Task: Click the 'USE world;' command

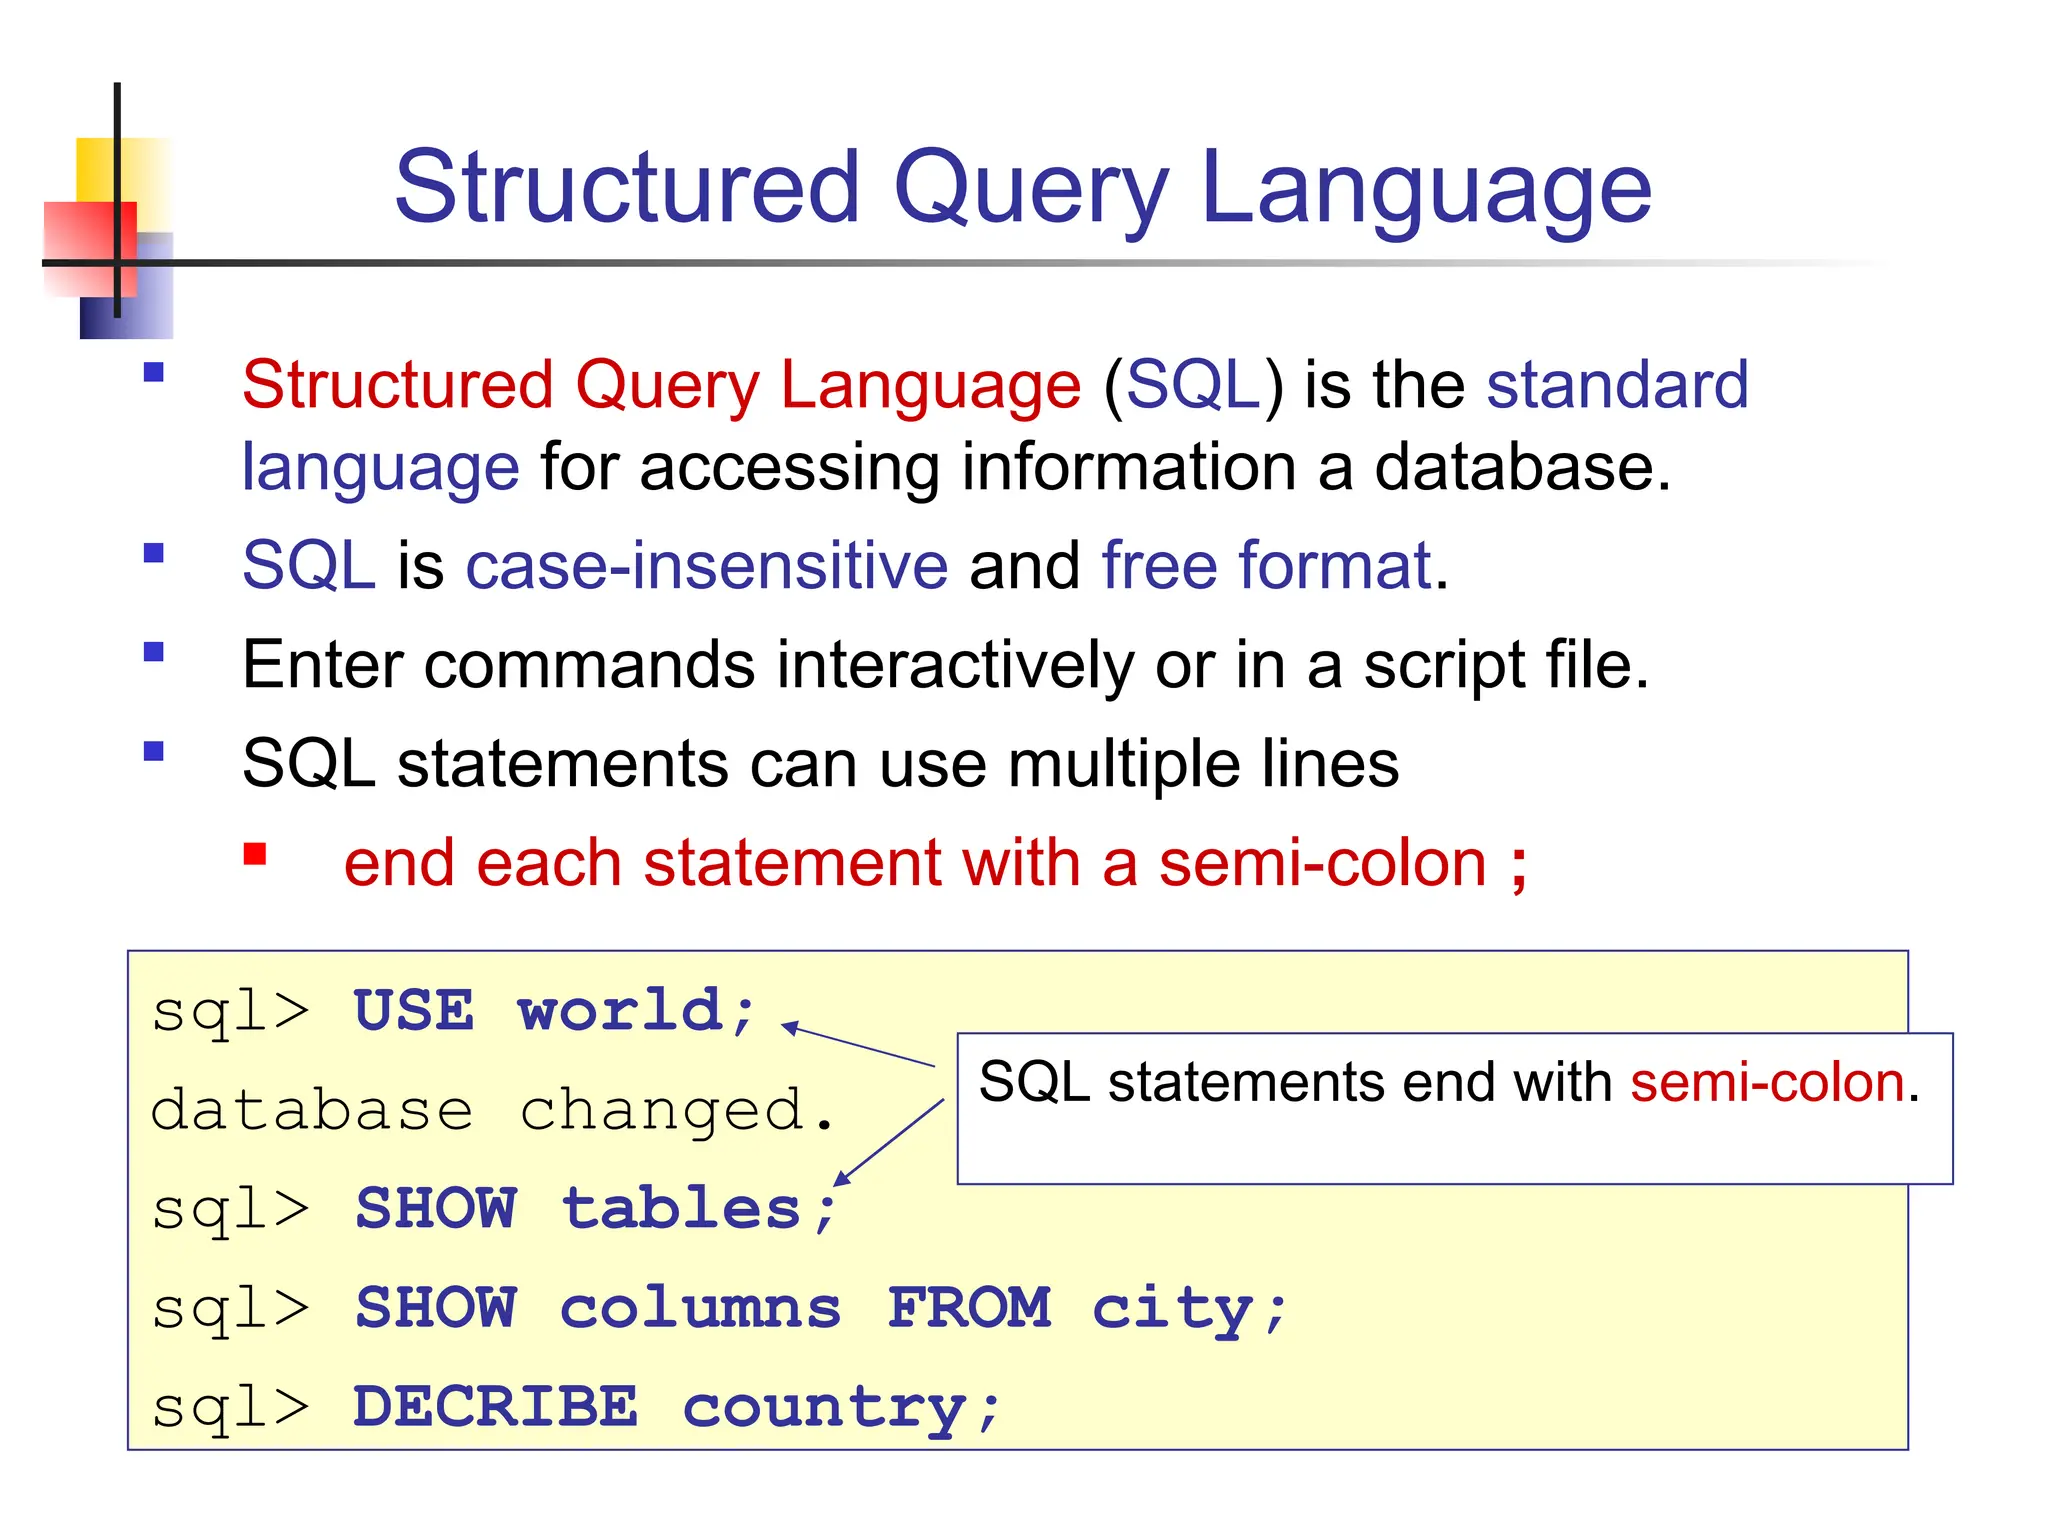Action: [x=555, y=1010]
